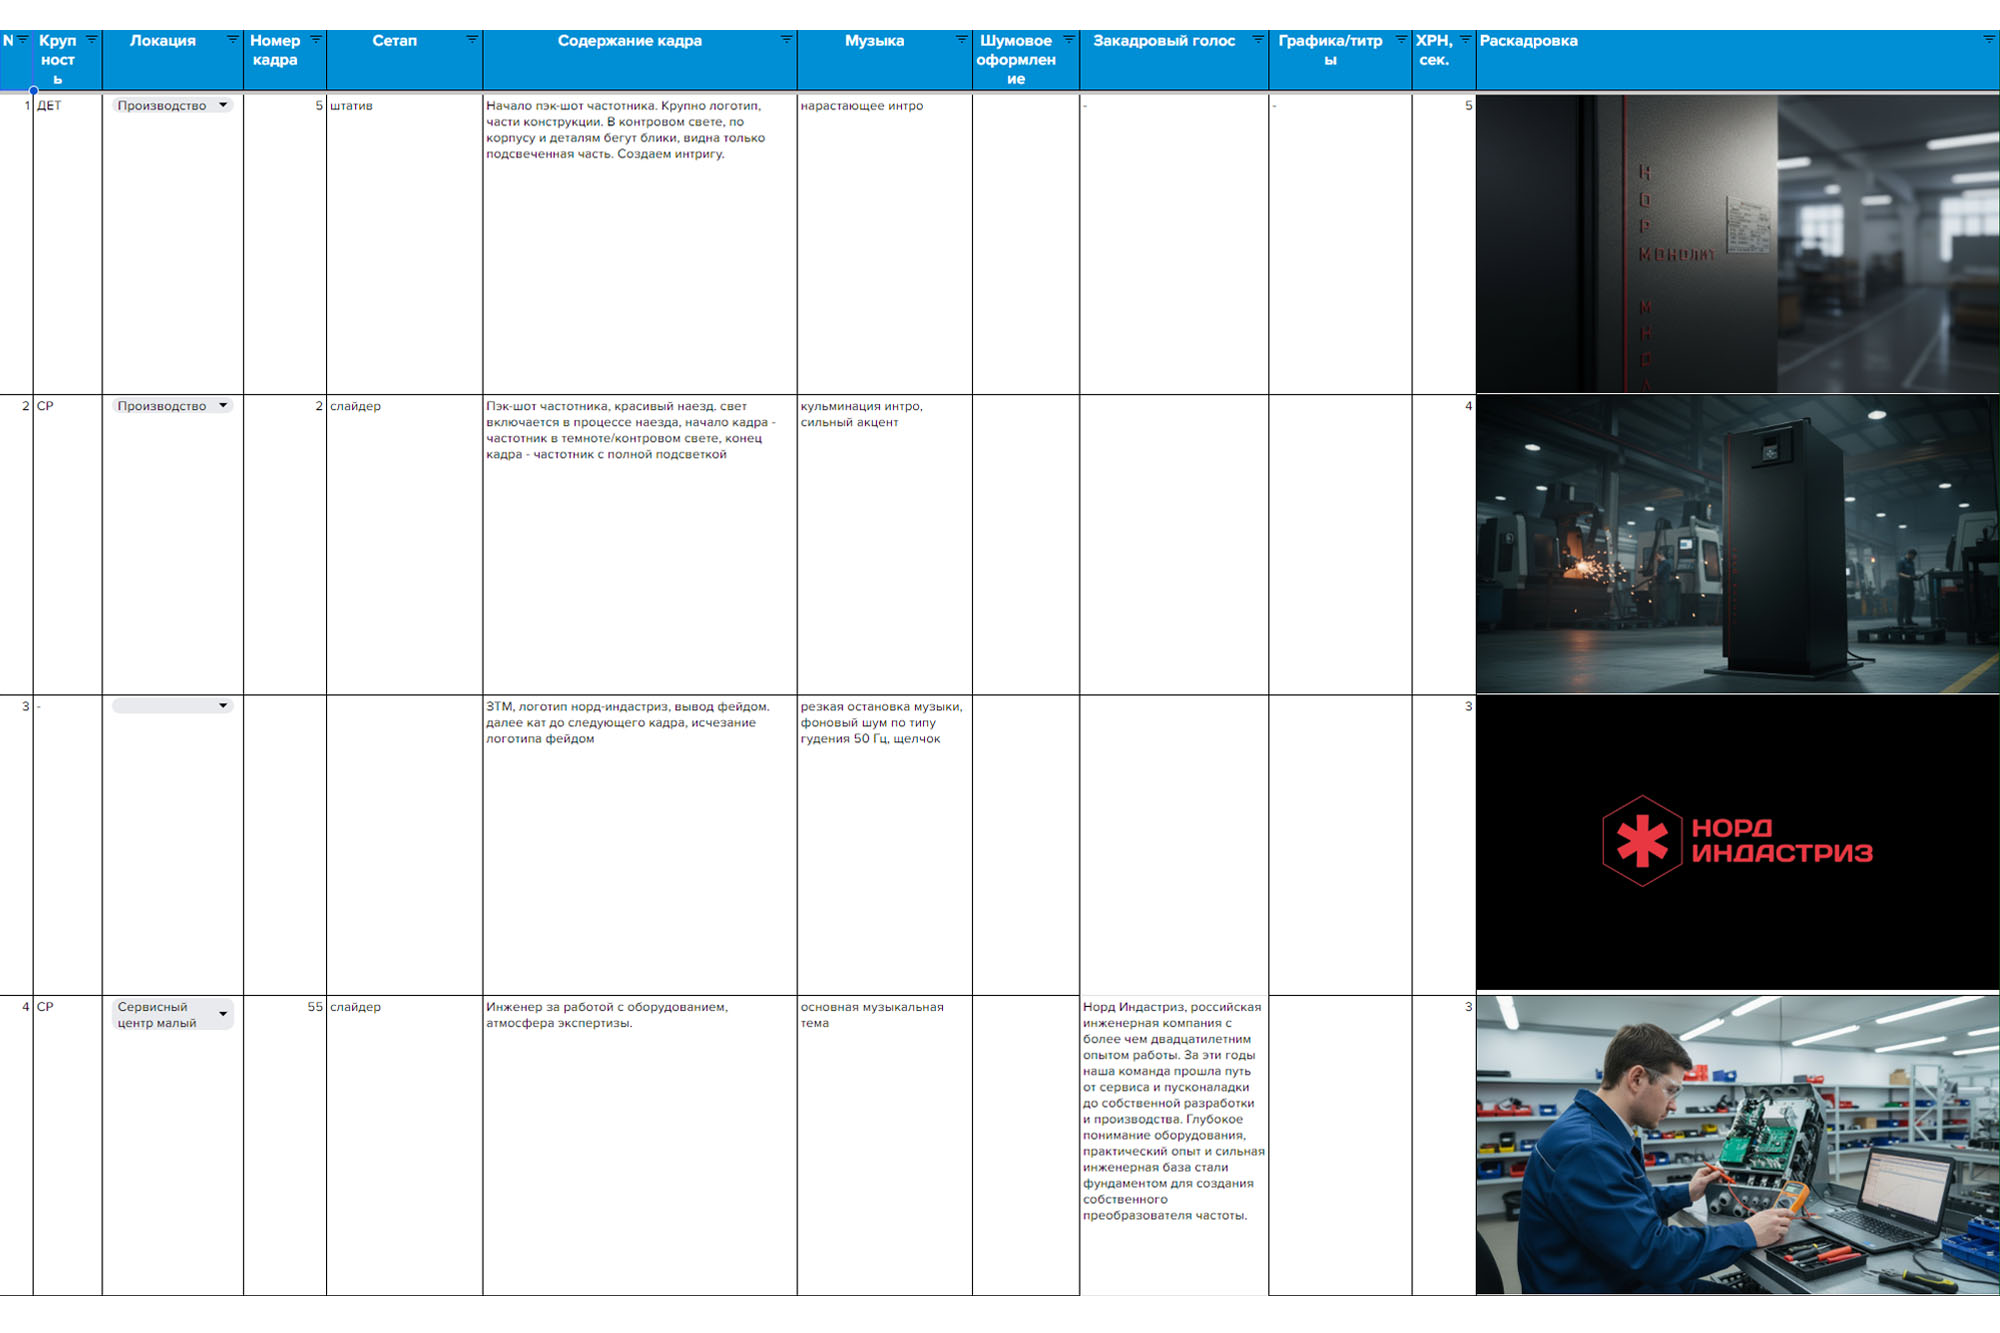Open filter for N column

pyautogui.click(x=22, y=40)
